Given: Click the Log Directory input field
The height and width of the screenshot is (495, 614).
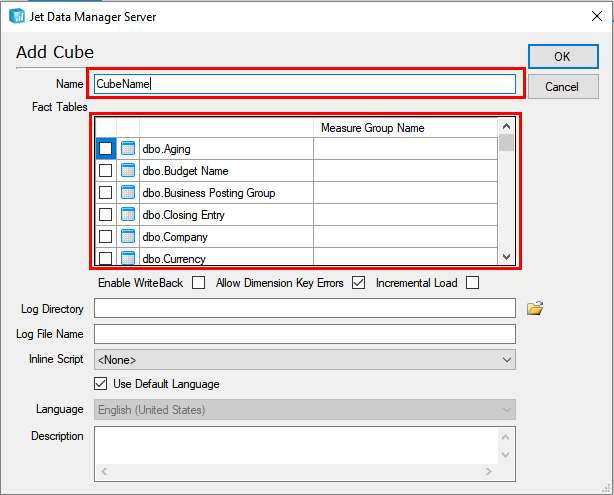Looking at the screenshot, I should pos(305,308).
